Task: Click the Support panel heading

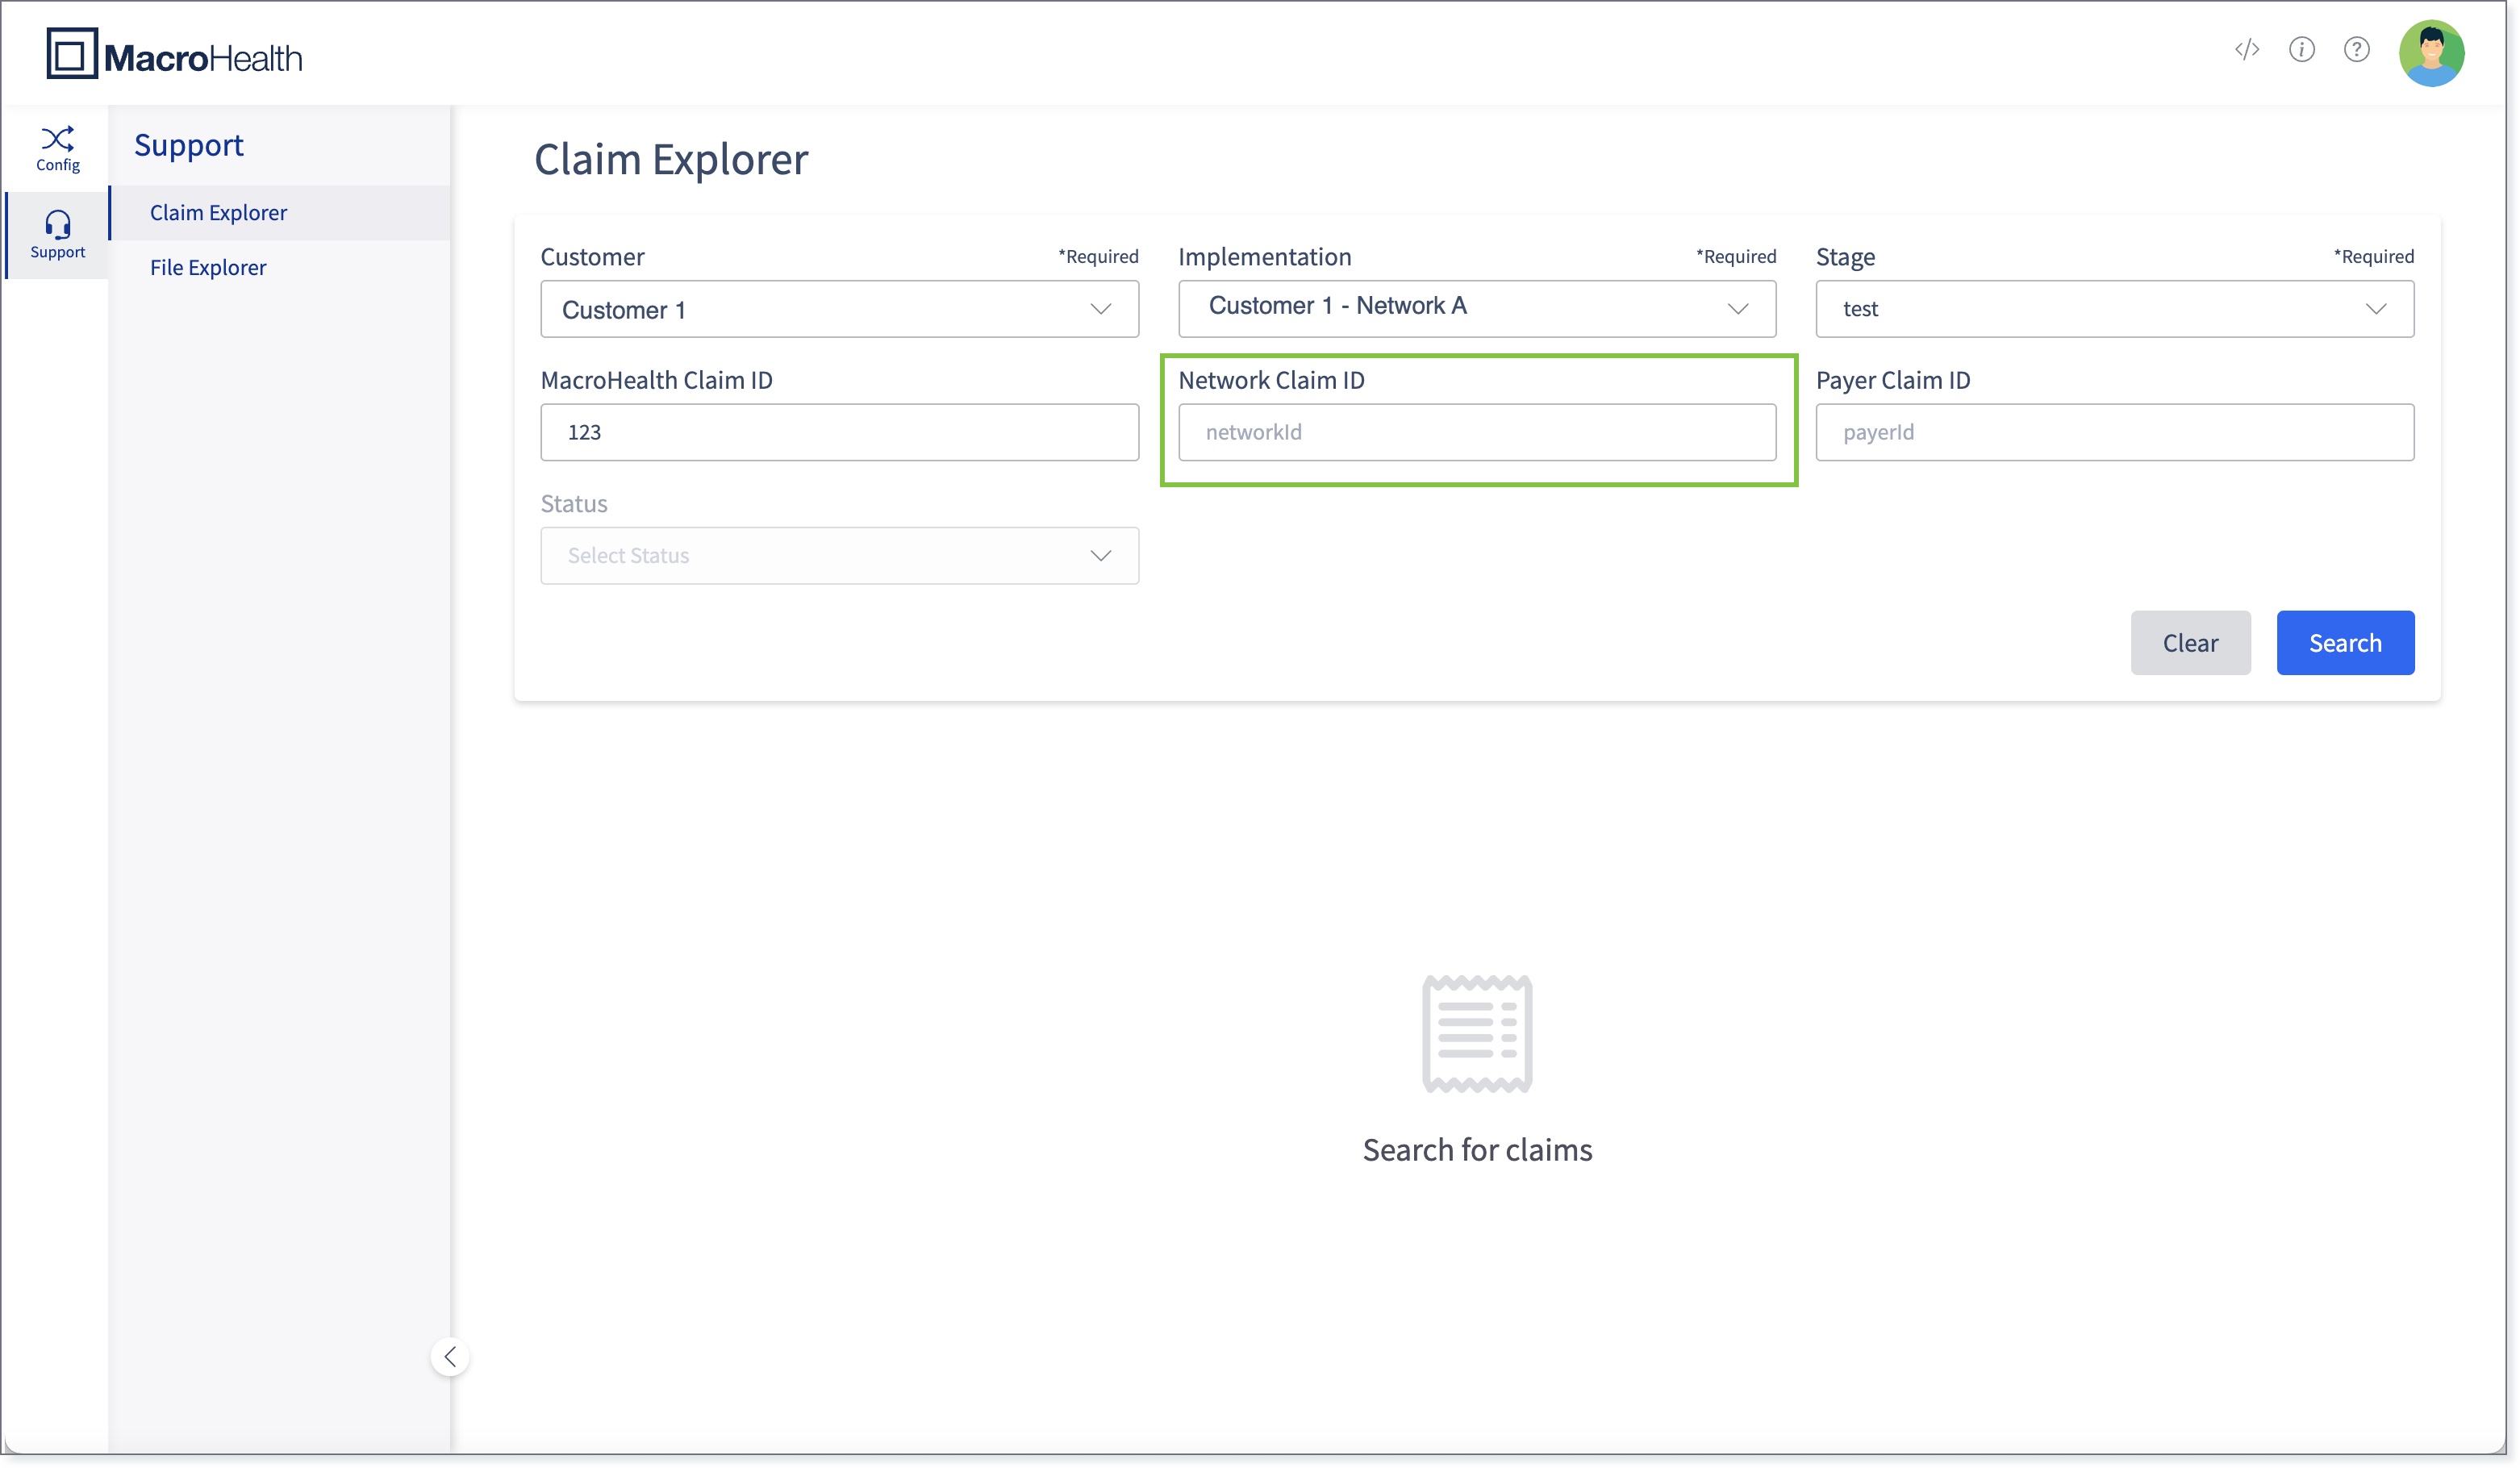Action: click(x=189, y=145)
